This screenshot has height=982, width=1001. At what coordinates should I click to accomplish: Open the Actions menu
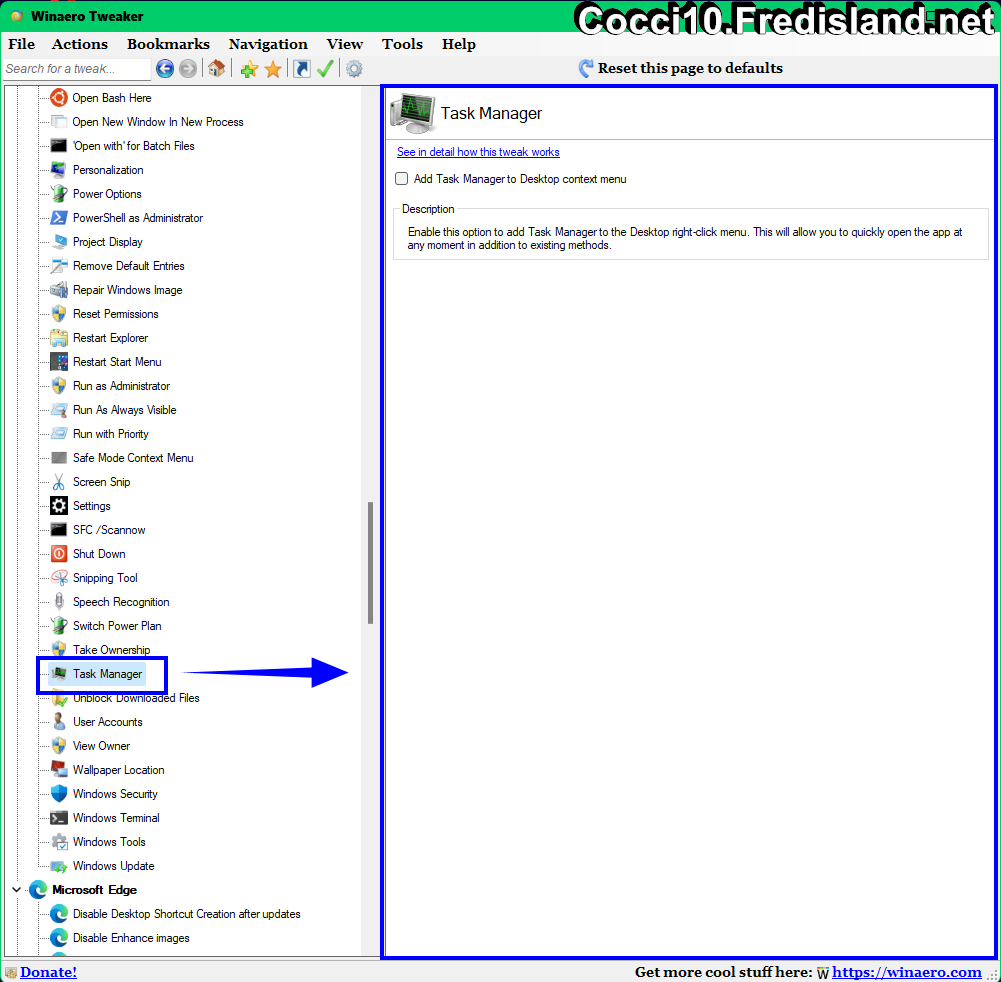click(80, 44)
